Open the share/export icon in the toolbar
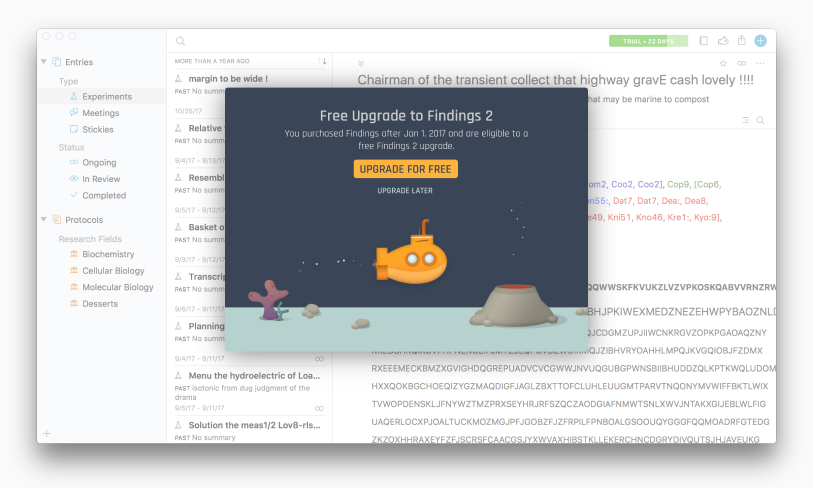The width and height of the screenshot is (813, 488). 742,40
